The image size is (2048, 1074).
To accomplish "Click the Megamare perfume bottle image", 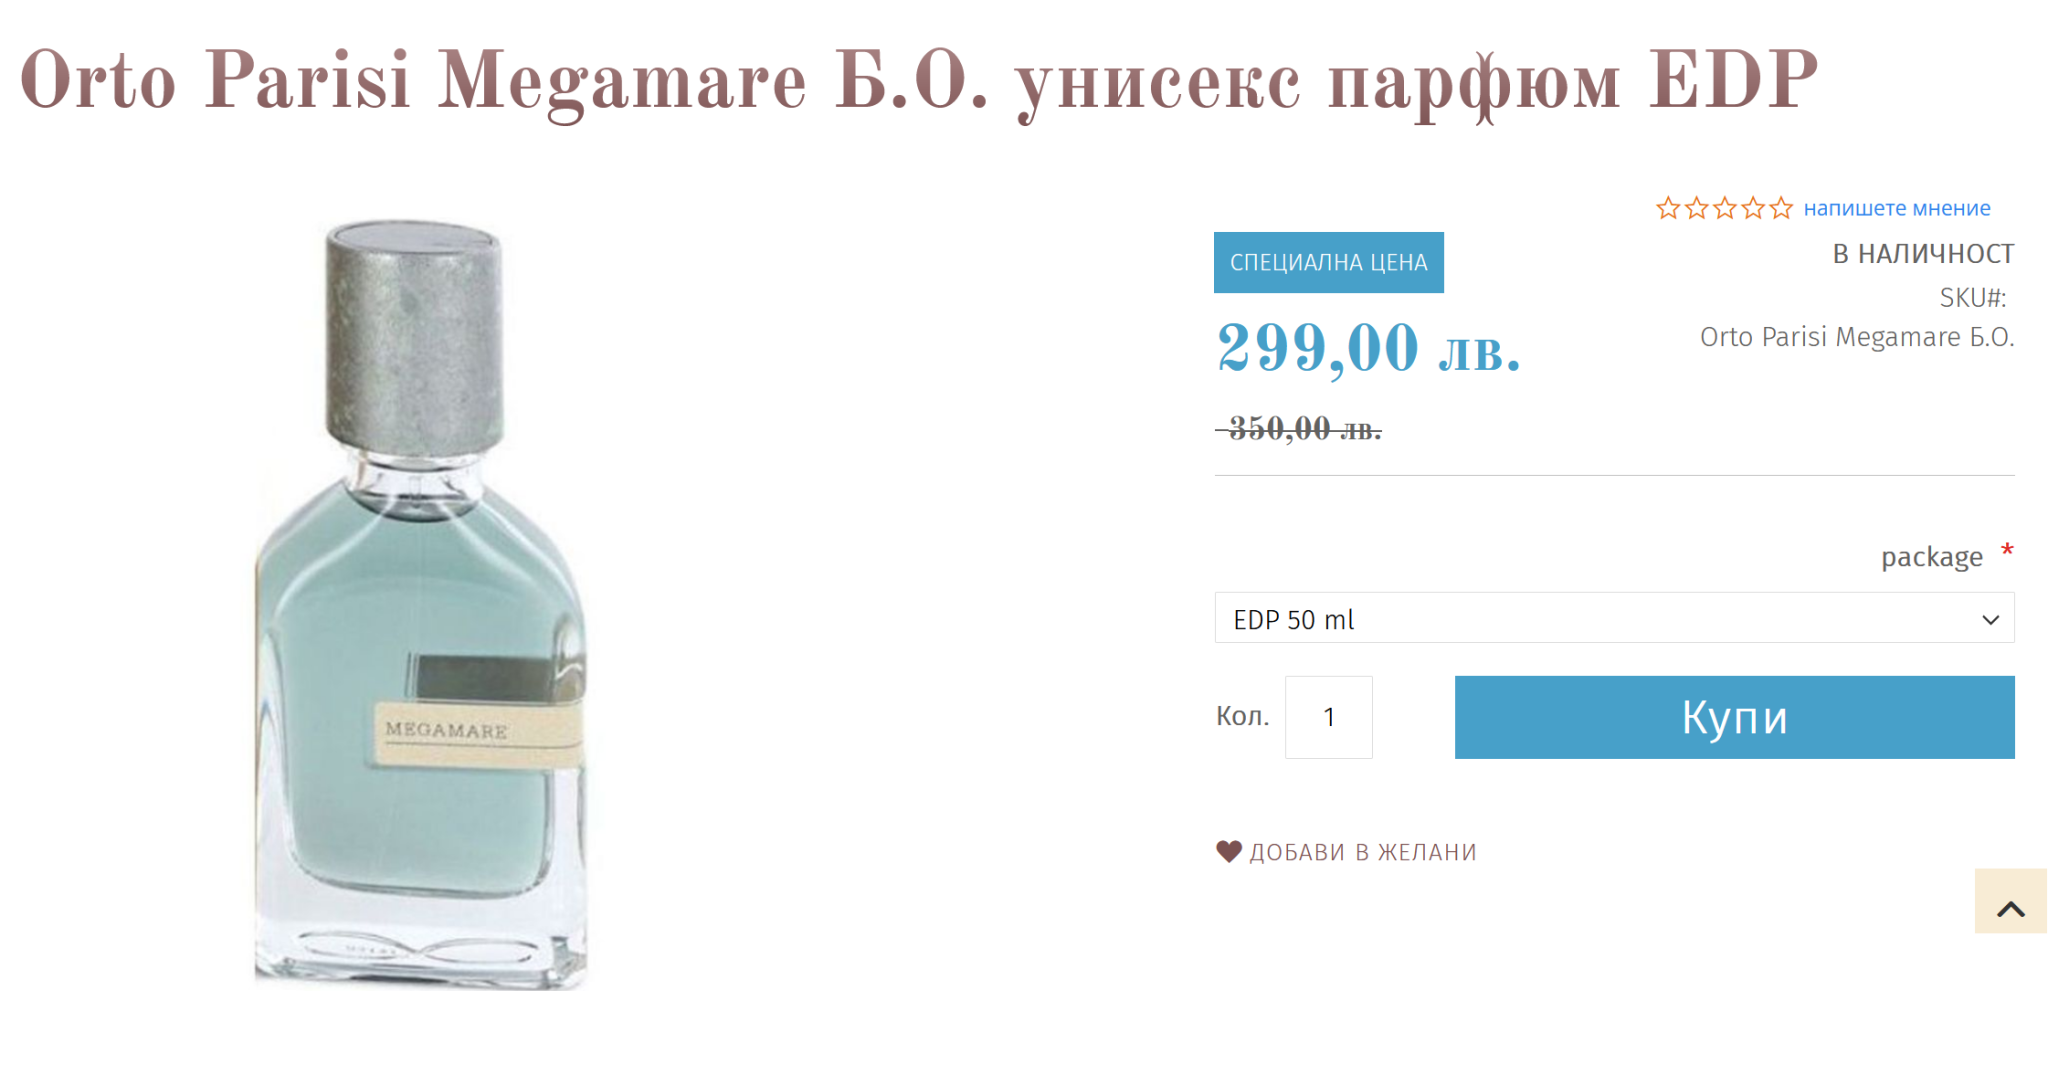I will coord(420,605).
